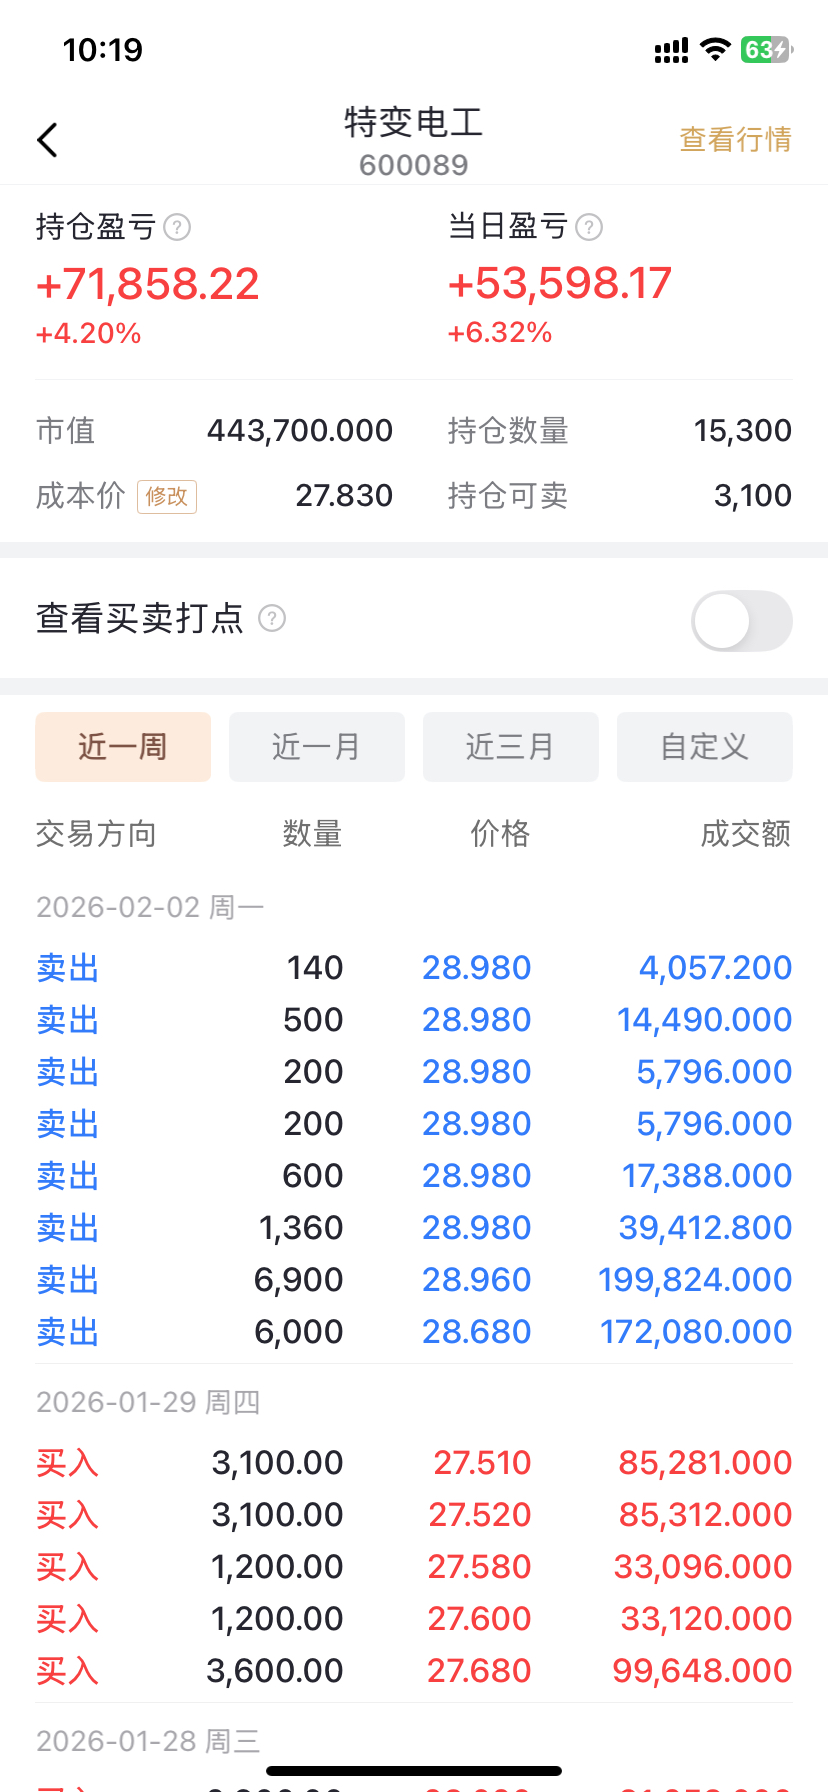Tap the Wi-Fi icon in status bar
828x1792 pixels.
pyautogui.click(x=715, y=49)
